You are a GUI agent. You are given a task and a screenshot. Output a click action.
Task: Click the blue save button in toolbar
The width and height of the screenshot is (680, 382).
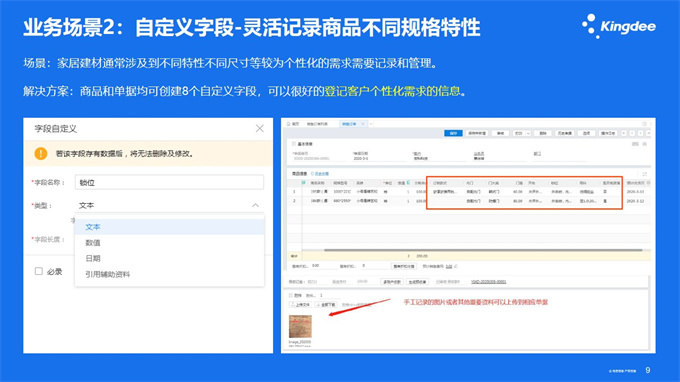(453, 134)
